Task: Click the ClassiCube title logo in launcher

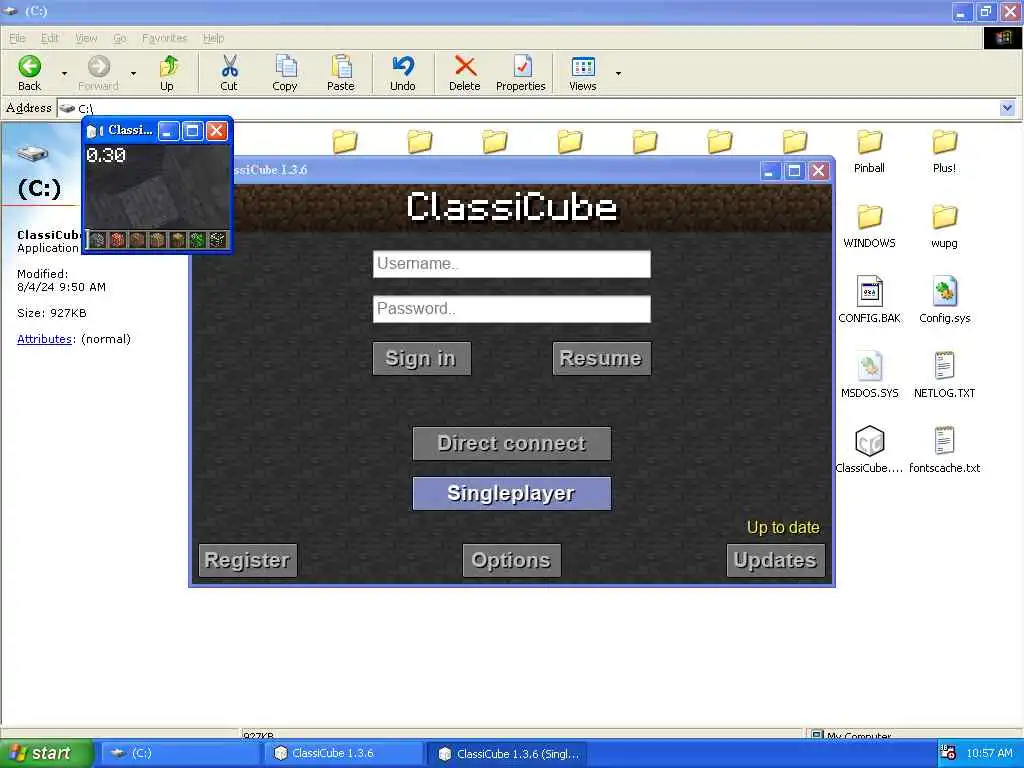Action: click(x=512, y=206)
